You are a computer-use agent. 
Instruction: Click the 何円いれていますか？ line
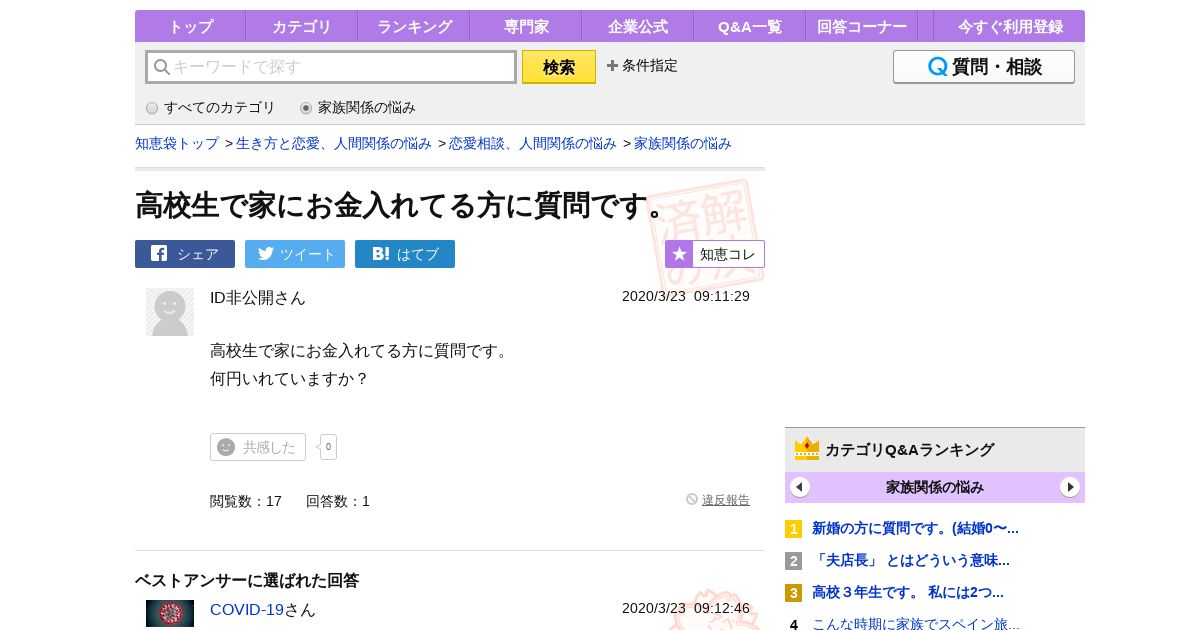point(290,379)
